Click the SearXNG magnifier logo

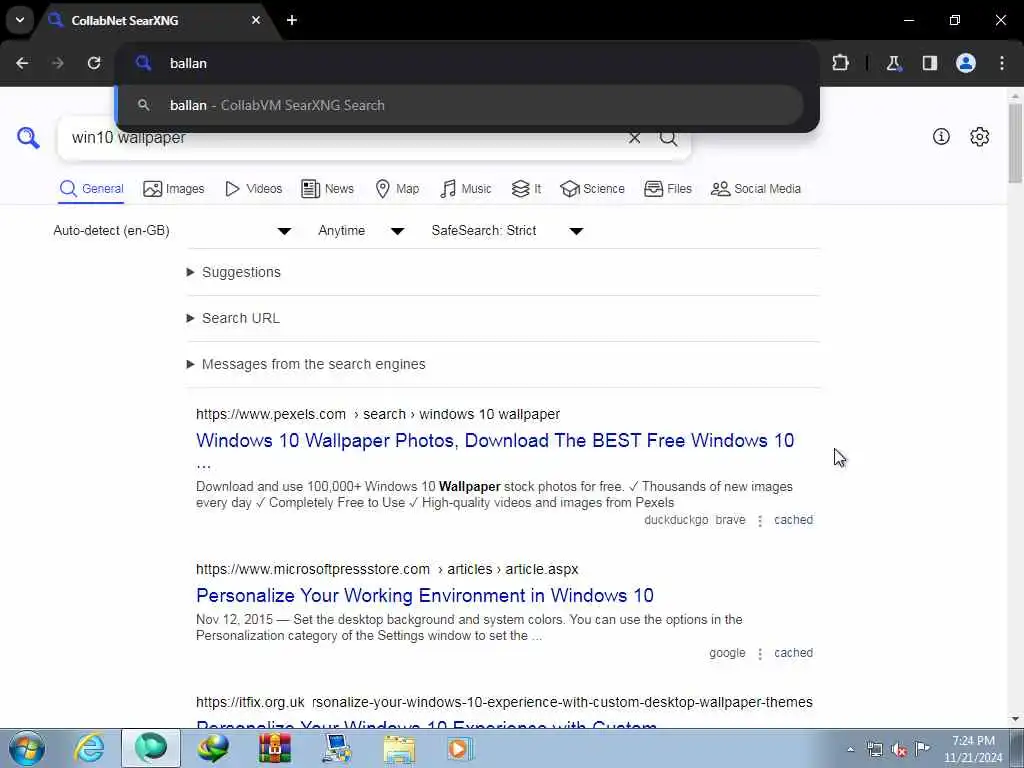[28, 138]
